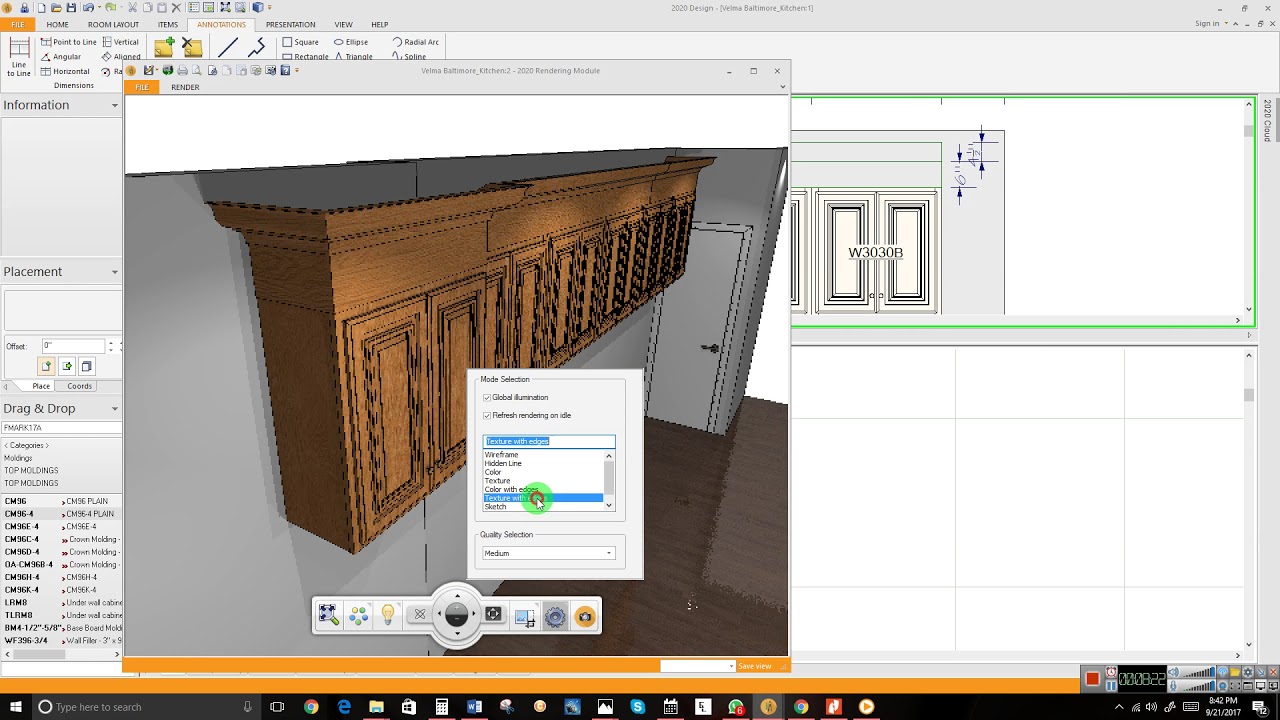
Task: Click the zoom-to-fit magnifier icon
Action: pyautogui.click(x=328, y=616)
